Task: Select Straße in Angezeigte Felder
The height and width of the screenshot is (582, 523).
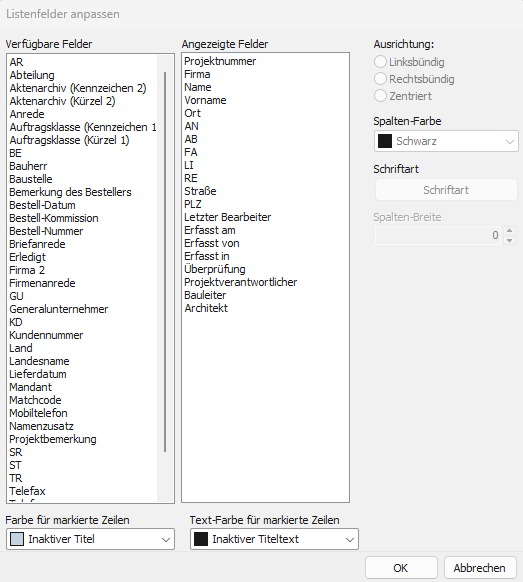Action: point(200,191)
